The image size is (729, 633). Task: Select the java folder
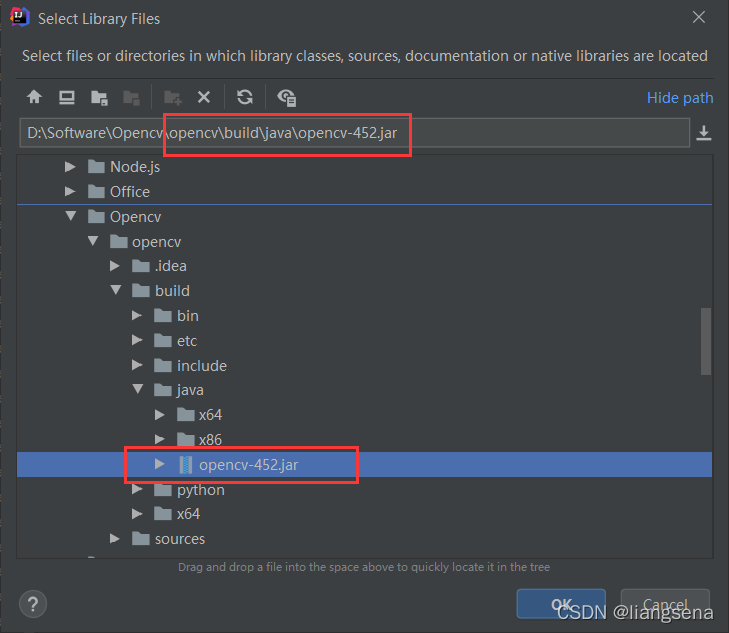tap(190, 390)
